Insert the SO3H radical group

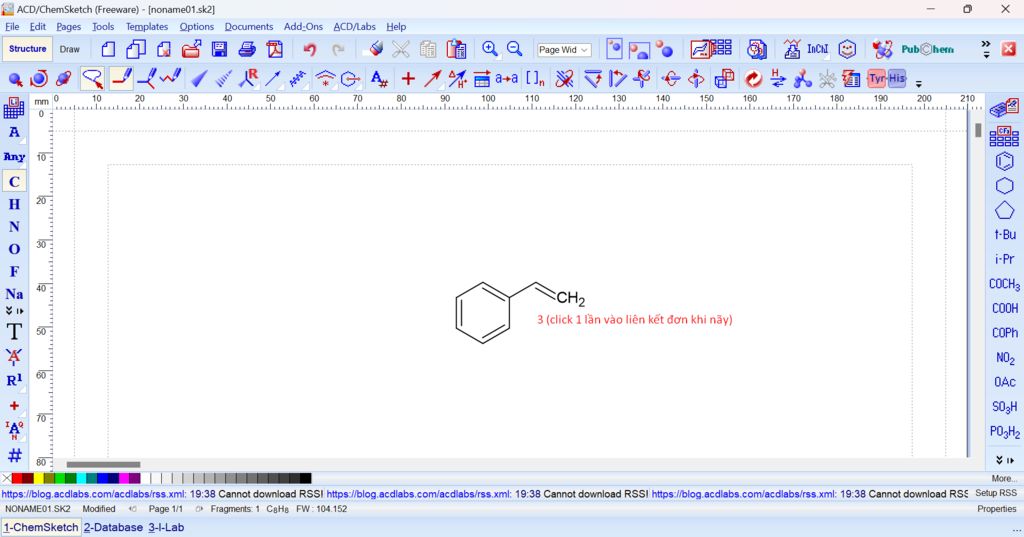tap(1004, 407)
